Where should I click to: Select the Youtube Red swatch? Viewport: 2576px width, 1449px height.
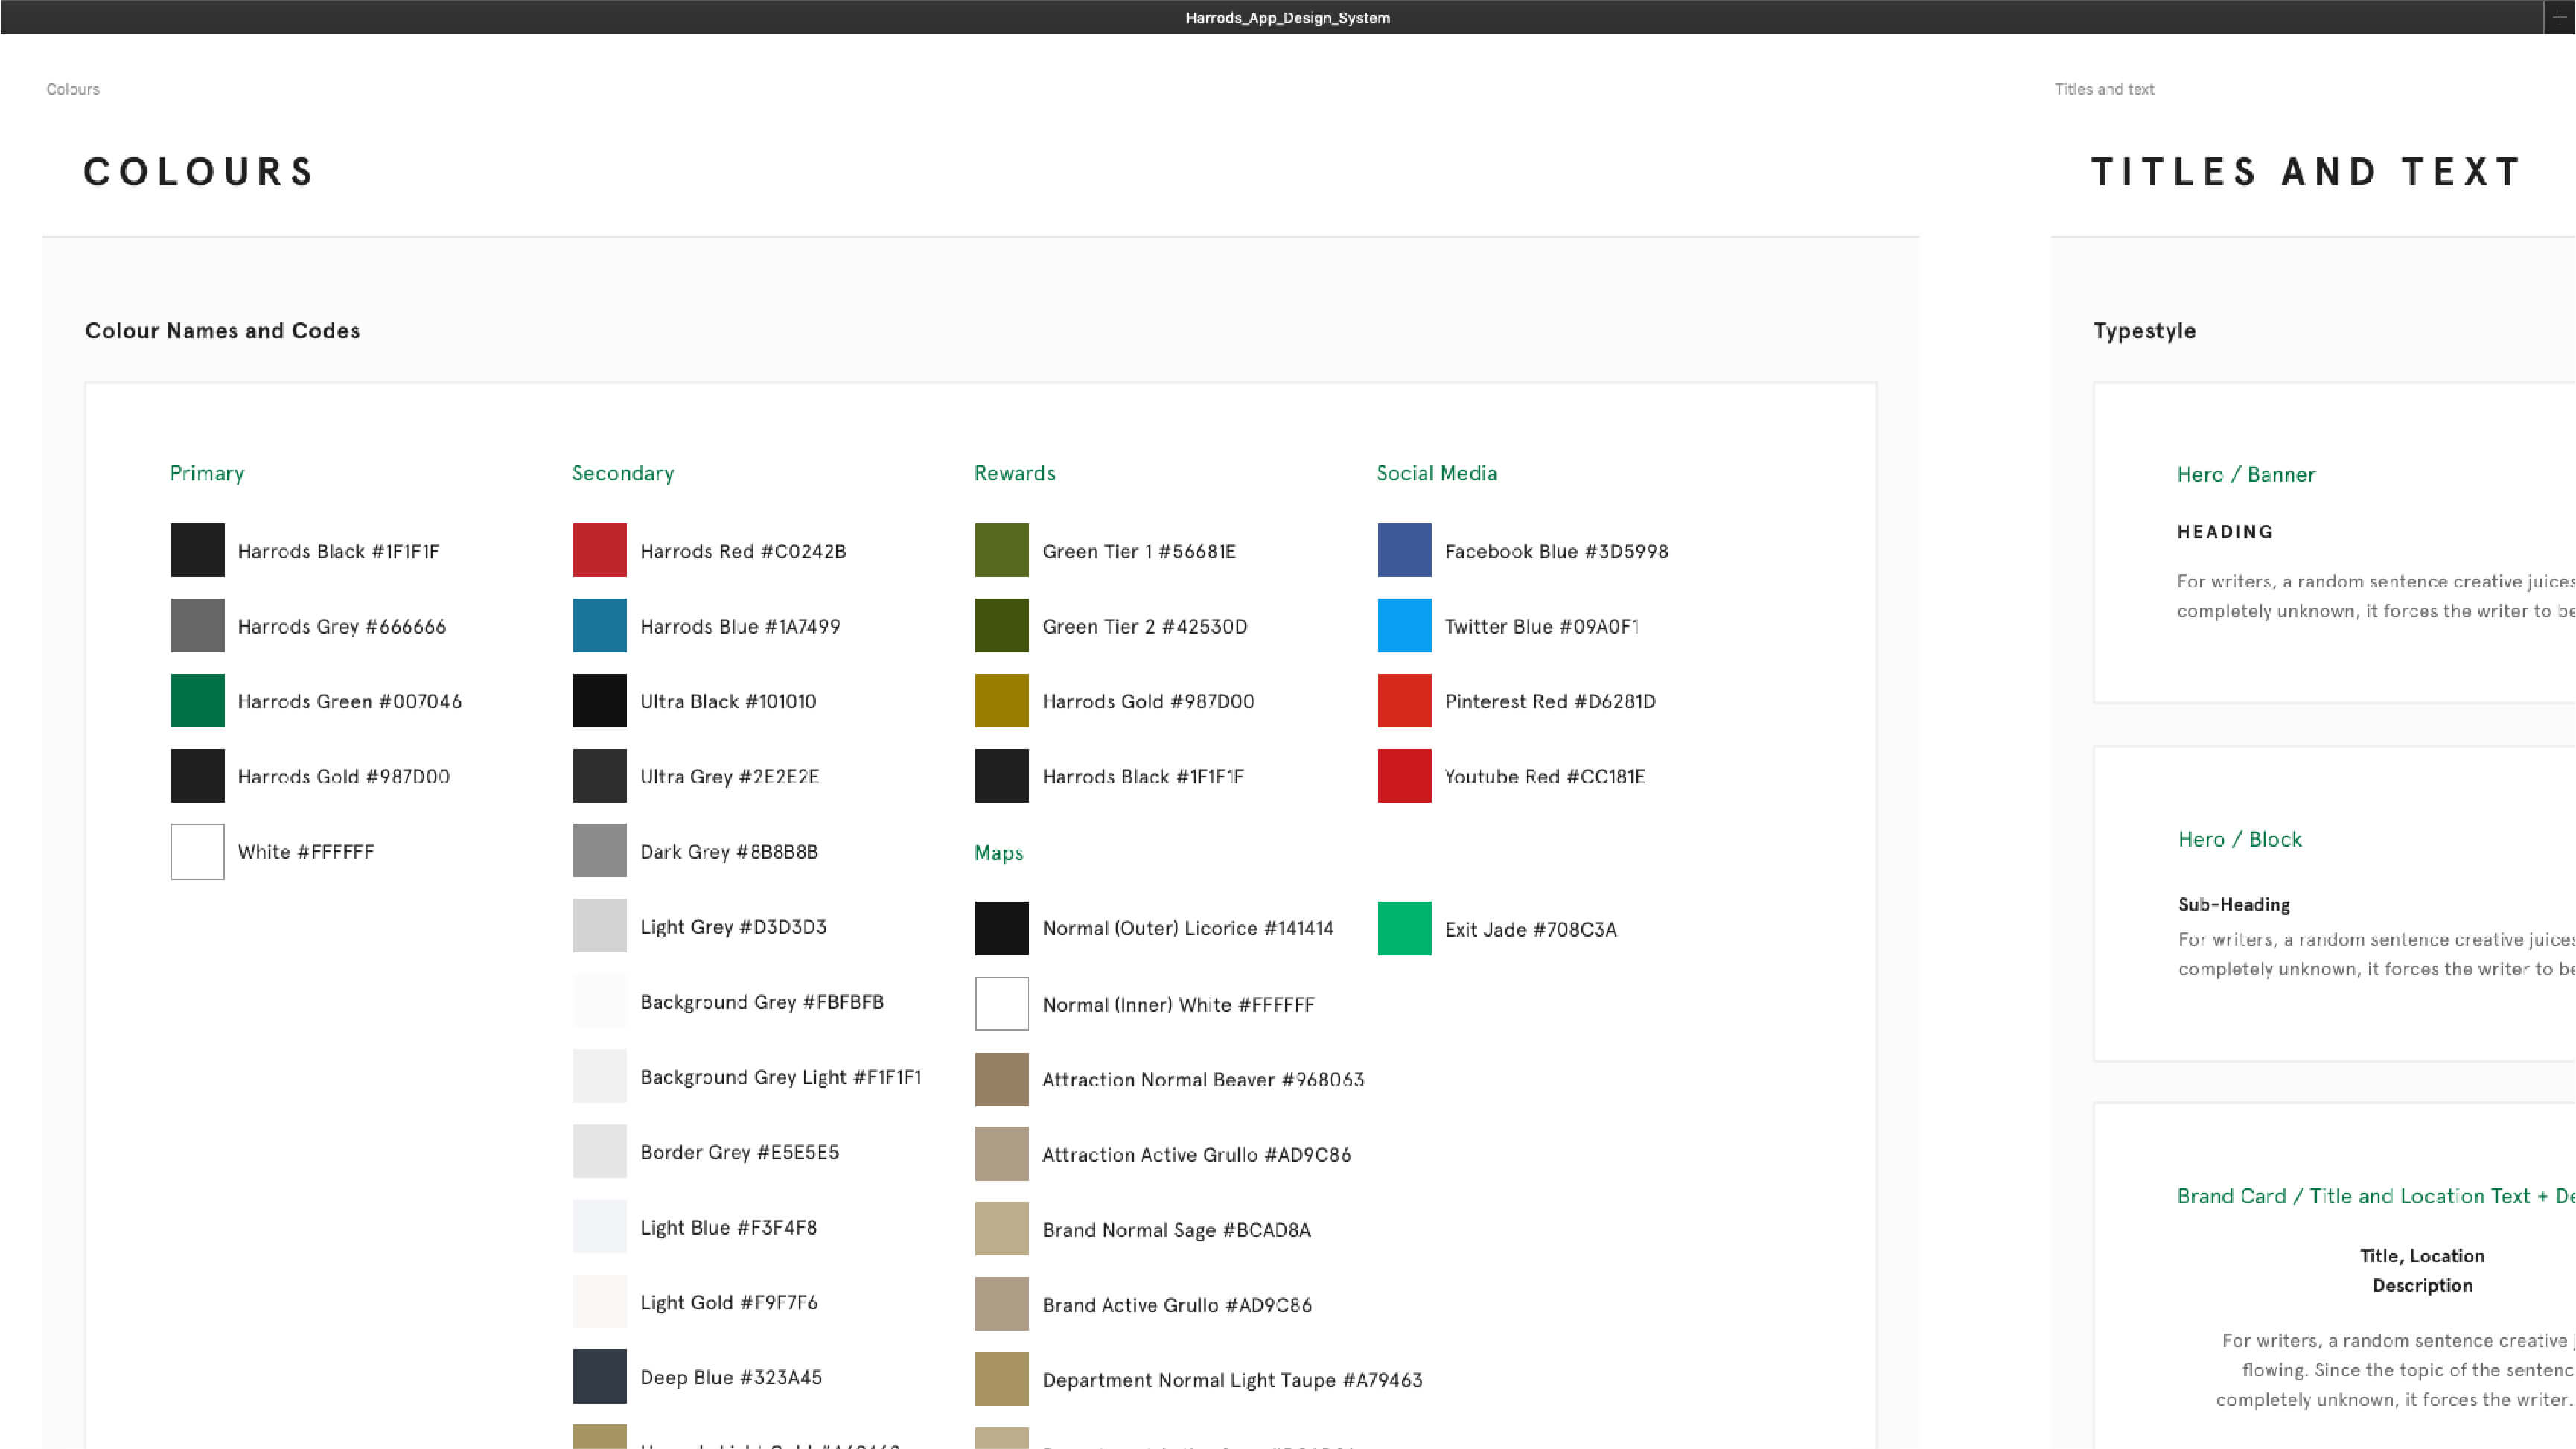click(x=1403, y=776)
